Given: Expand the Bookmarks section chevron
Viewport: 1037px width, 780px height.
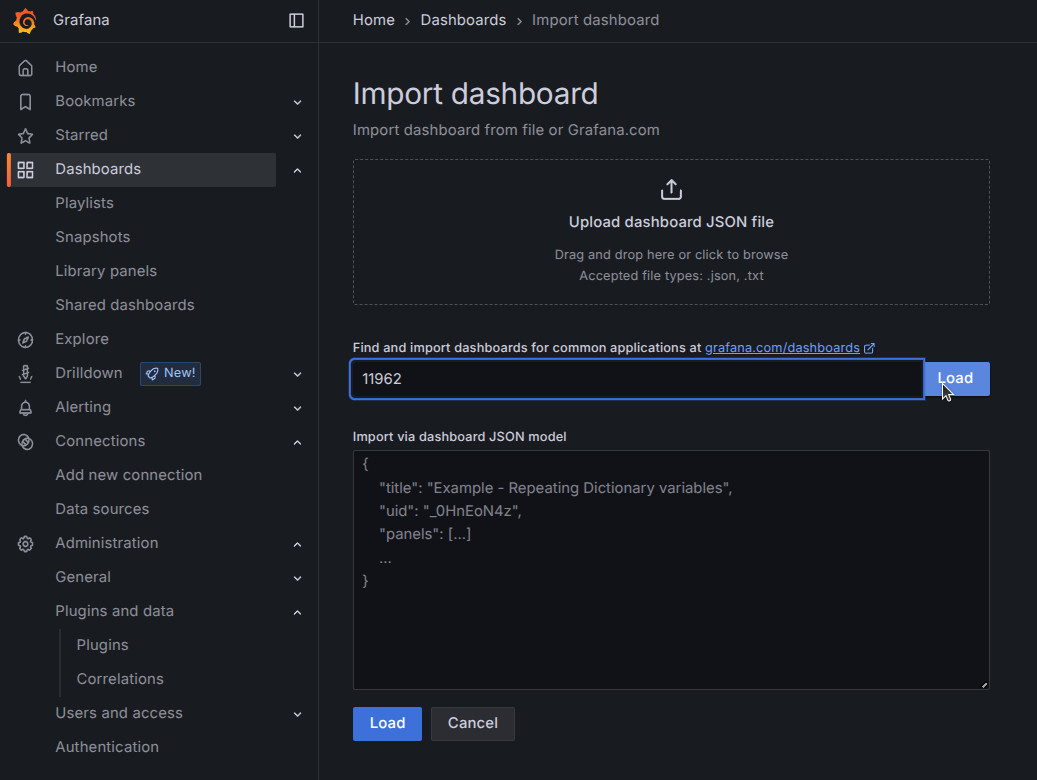Looking at the screenshot, I should point(297,102).
